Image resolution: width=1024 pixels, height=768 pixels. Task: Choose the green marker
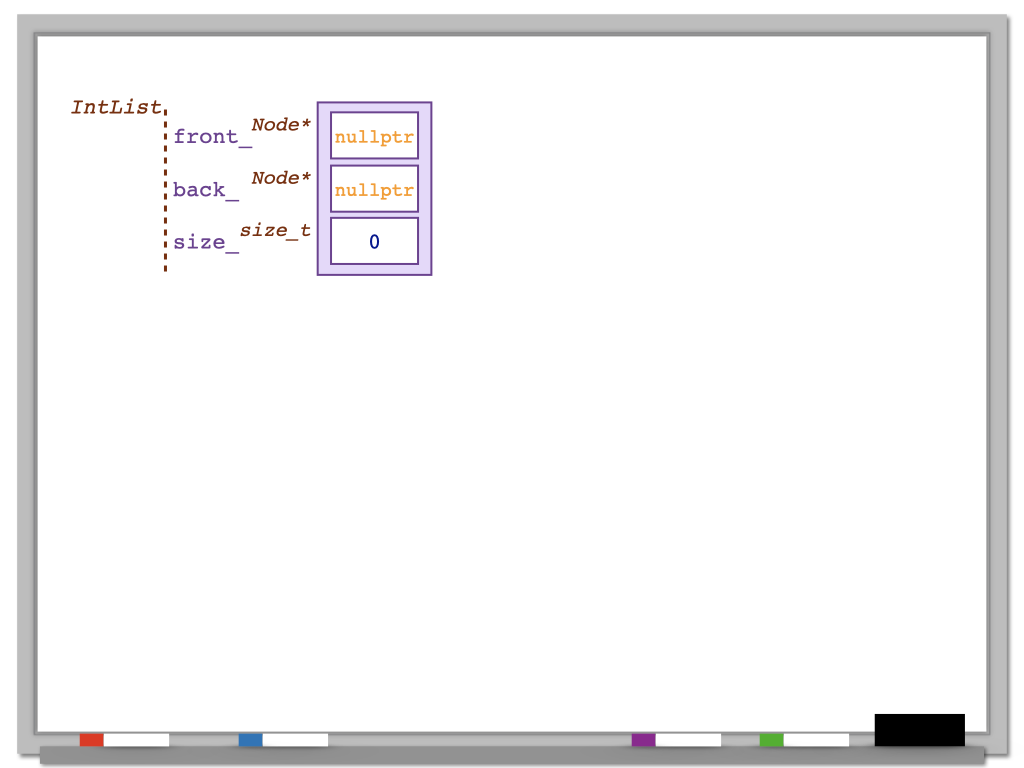tap(804, 740)
